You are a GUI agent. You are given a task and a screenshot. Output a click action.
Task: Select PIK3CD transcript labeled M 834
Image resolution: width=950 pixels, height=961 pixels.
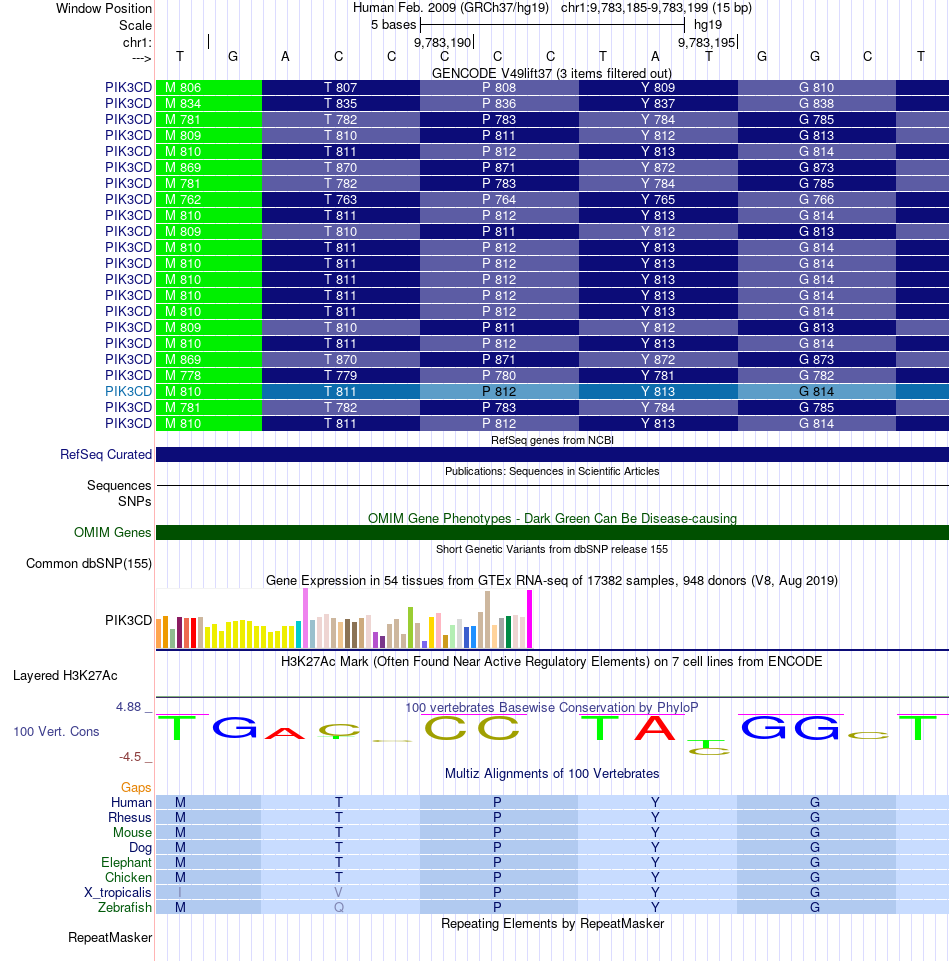(x=128, y=104)
